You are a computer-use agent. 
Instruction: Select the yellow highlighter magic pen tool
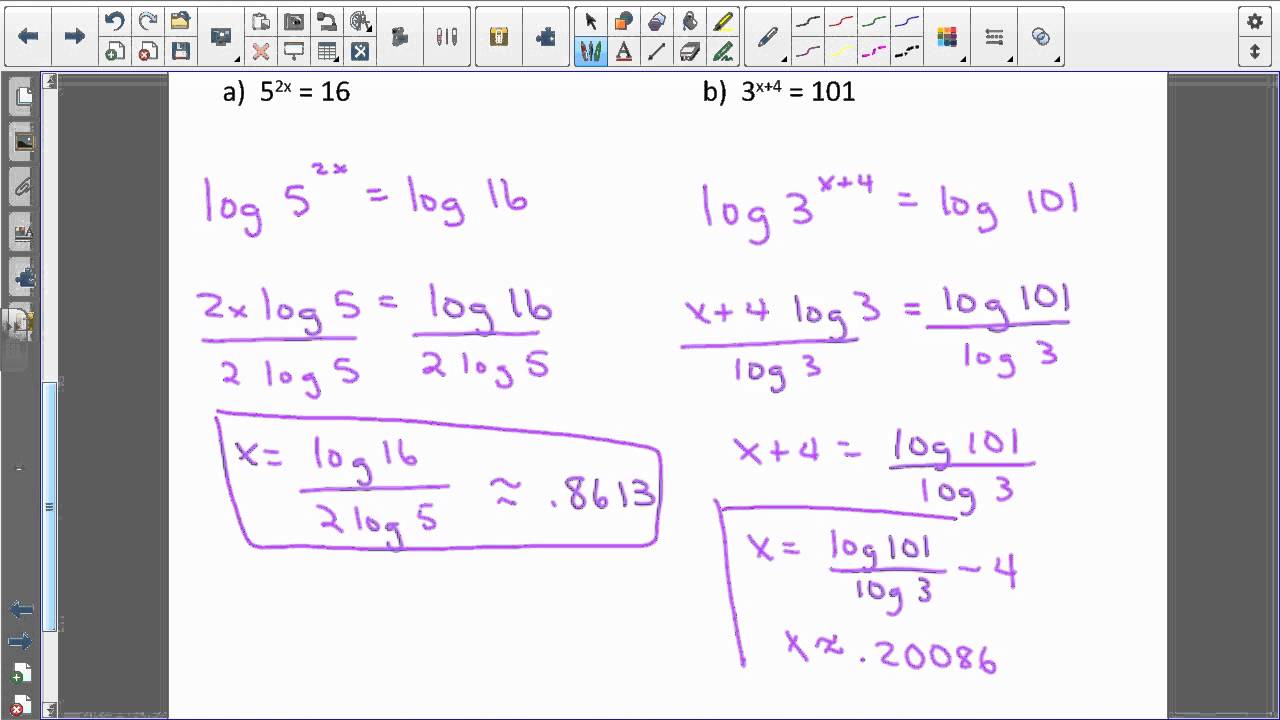coord(722,22)
